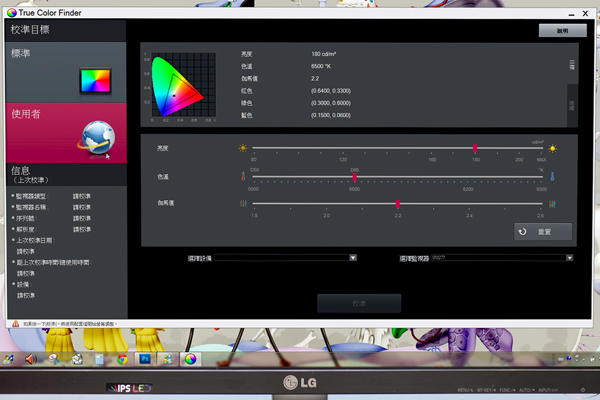Click the gamma value 2.2 in the info panel
This screenshot has width=600, height=400.
[315, 78]
